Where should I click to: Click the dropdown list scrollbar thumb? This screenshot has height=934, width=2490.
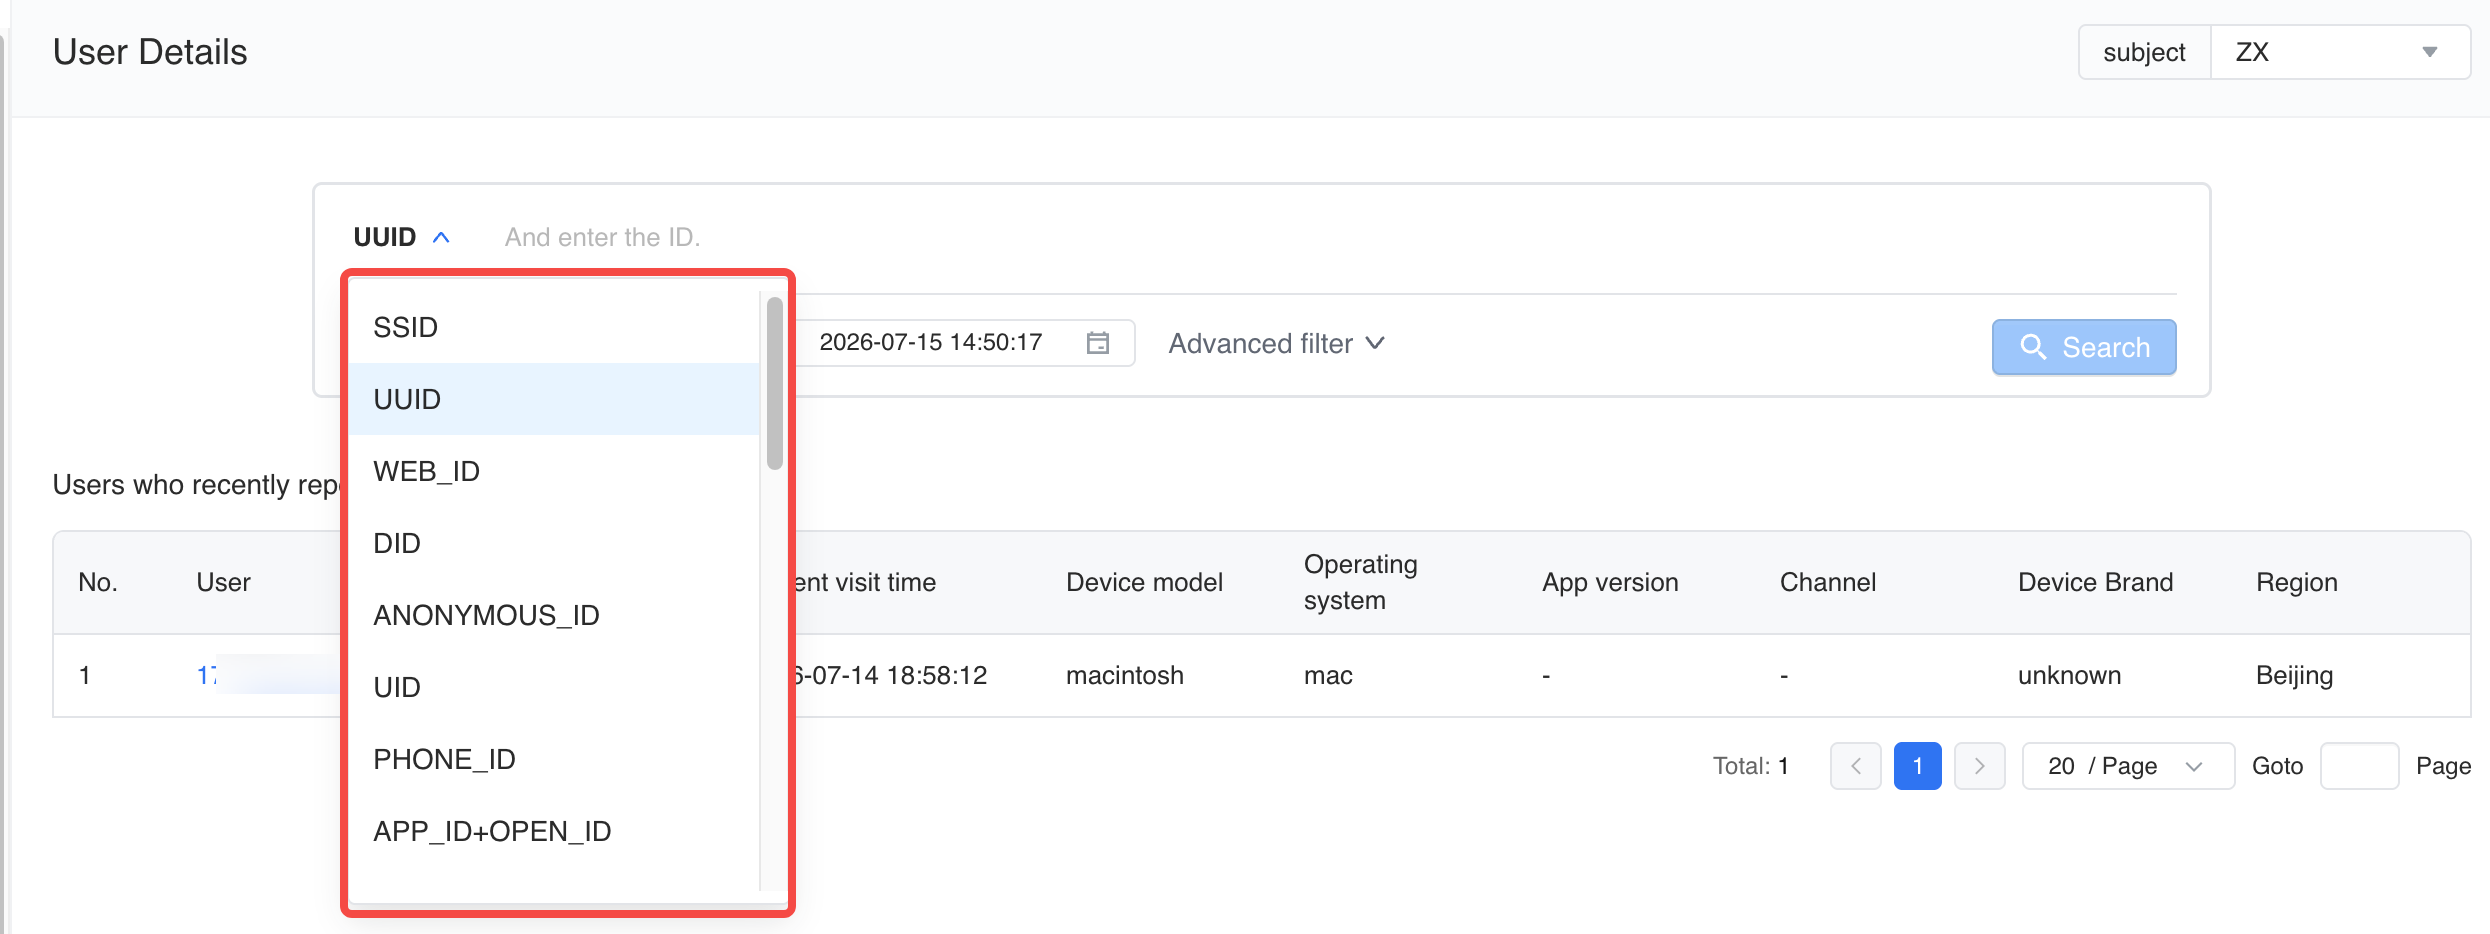click(x=774, y=383)
